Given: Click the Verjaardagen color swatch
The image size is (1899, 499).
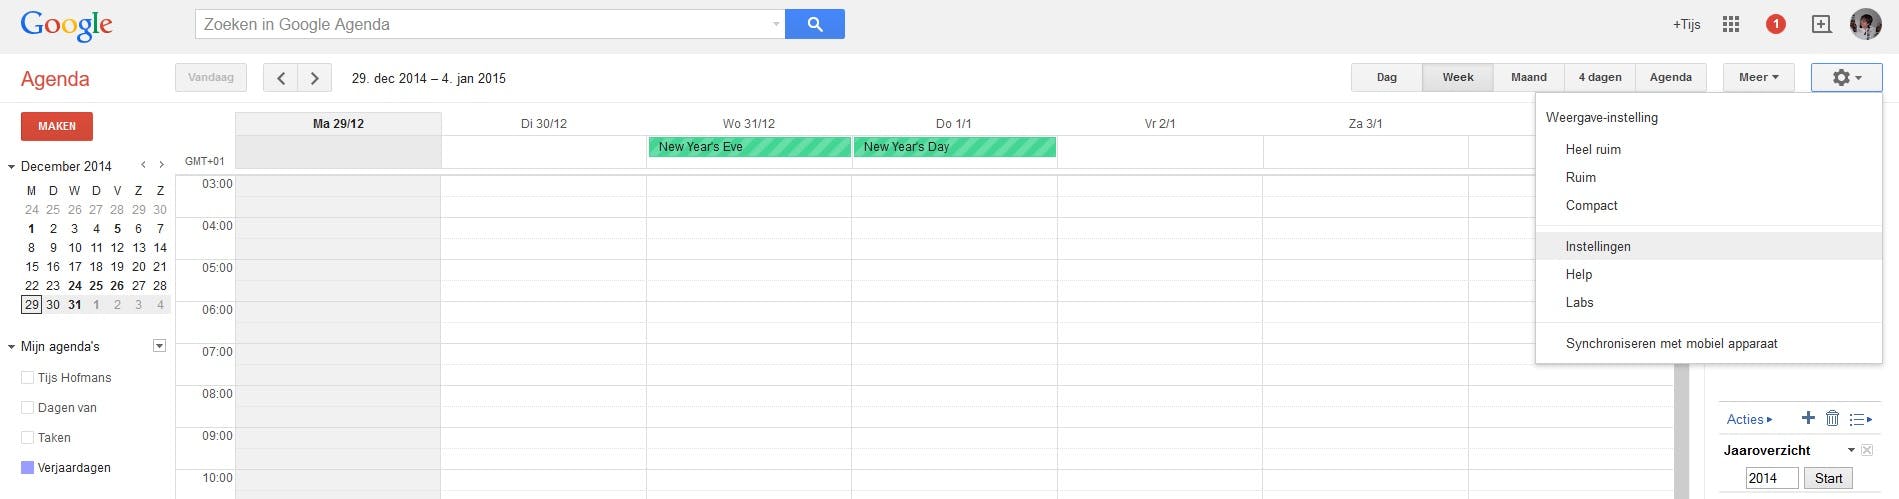Looking at the screenshot, I should (28, 468).
